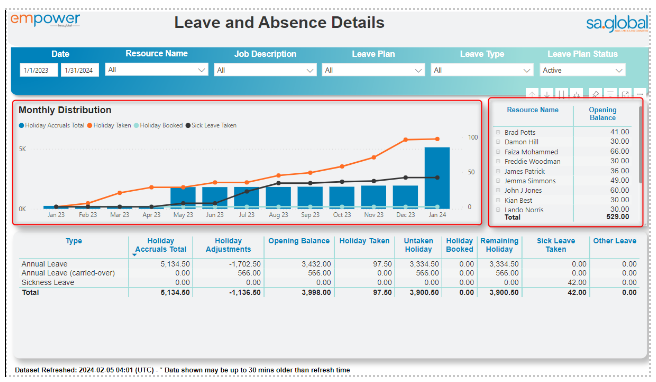This screenshot has width=656, height=382.
Task: Sort by the Holiday Accruals Total column header
Action: (x=161, y=245)
